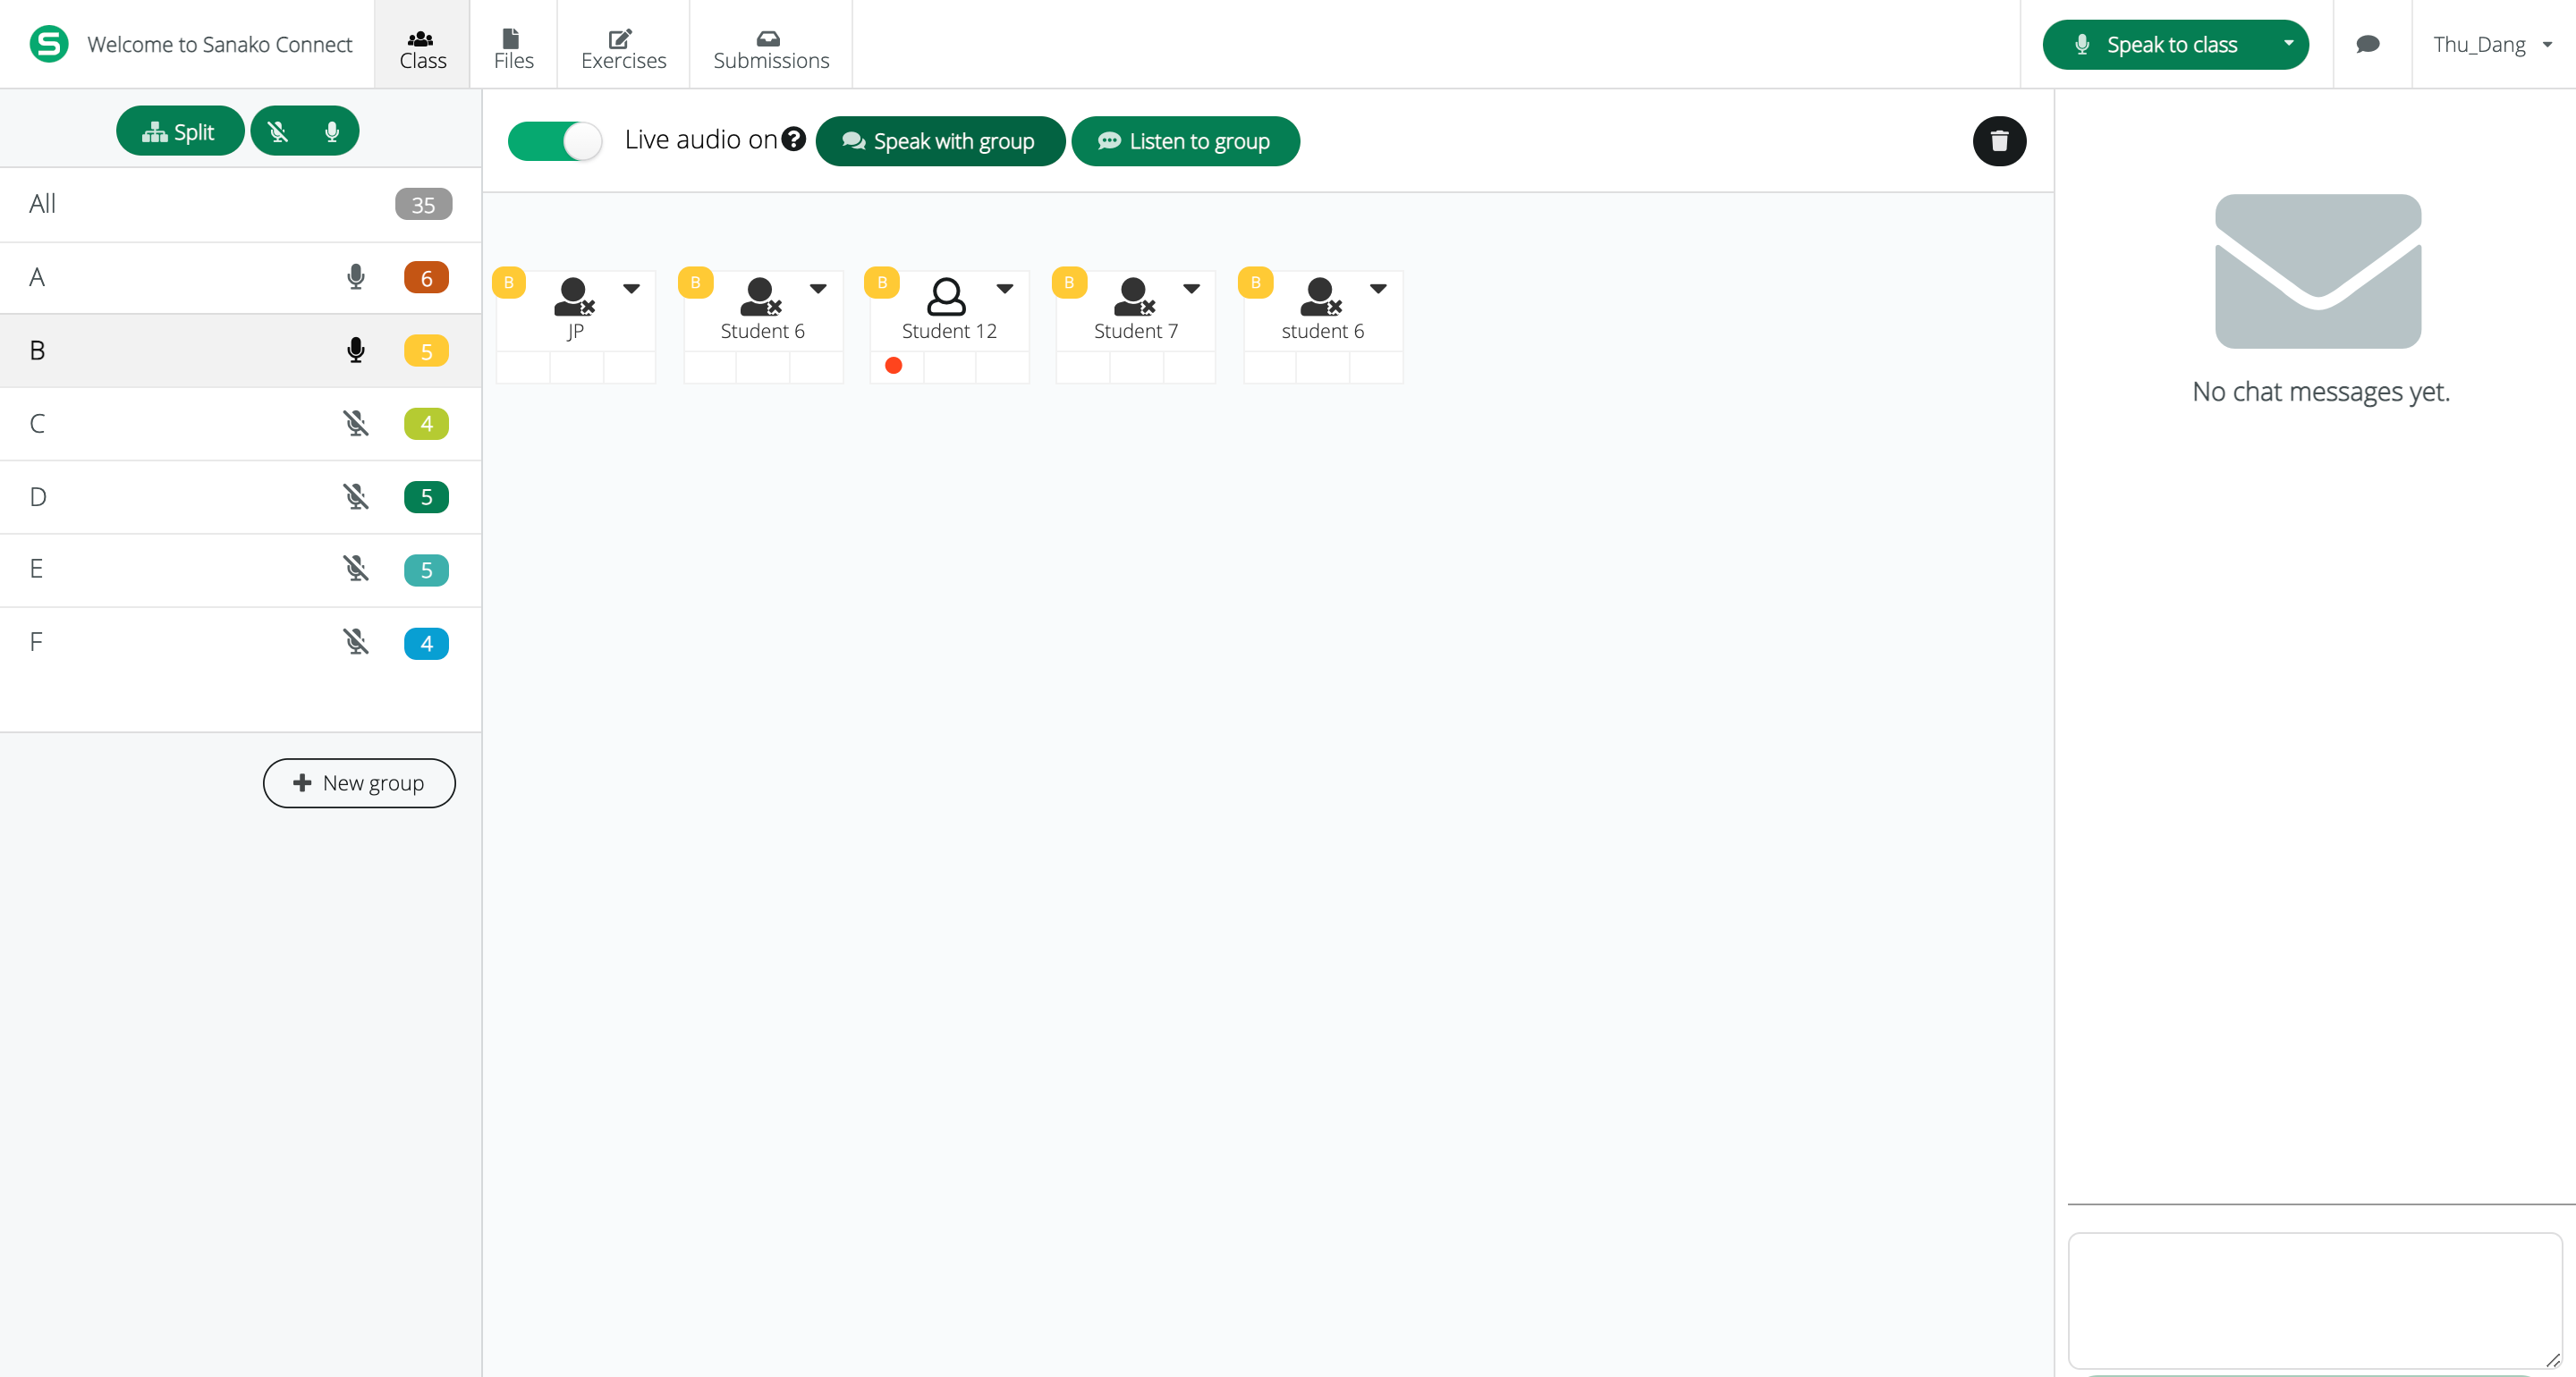The image size is (2576, 1377).
Task: Mute all groups with crossed microphone icon
Action: (278, 131)
